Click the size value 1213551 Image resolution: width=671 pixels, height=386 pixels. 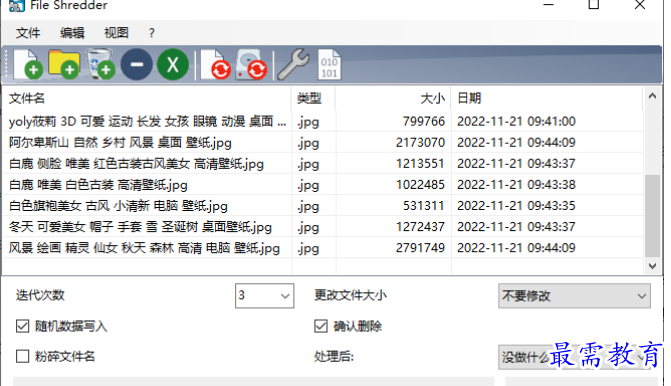tap(420, 163)
